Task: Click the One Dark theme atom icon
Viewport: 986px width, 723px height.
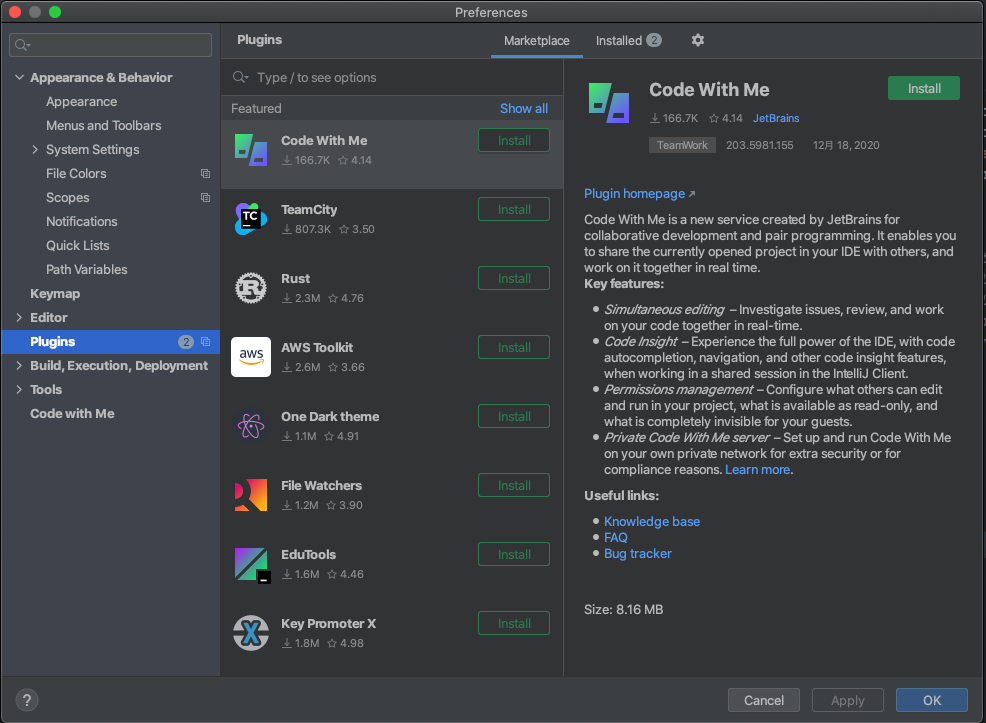Action: [251, 426]
